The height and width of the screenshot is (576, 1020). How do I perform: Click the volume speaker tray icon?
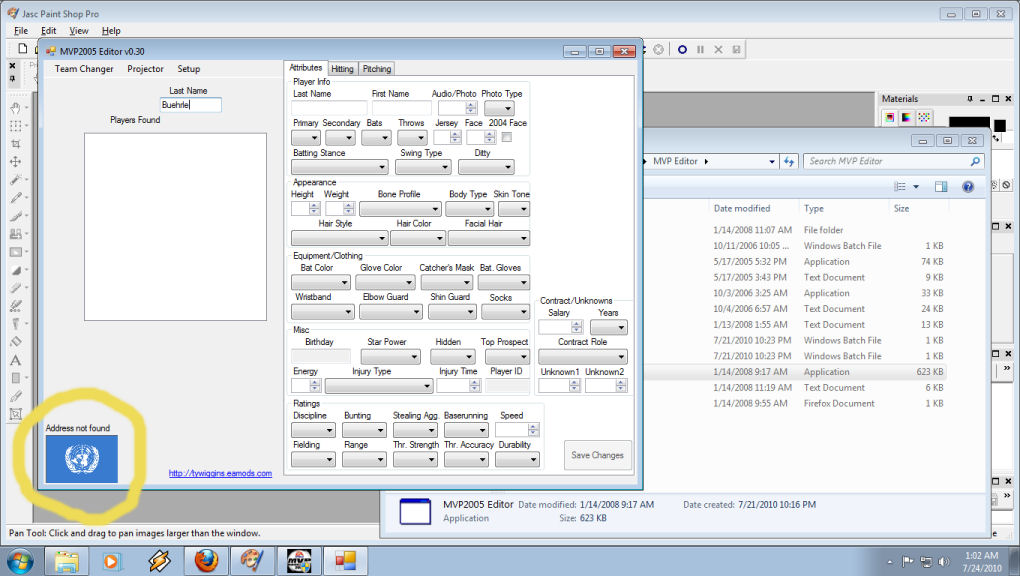943,561
